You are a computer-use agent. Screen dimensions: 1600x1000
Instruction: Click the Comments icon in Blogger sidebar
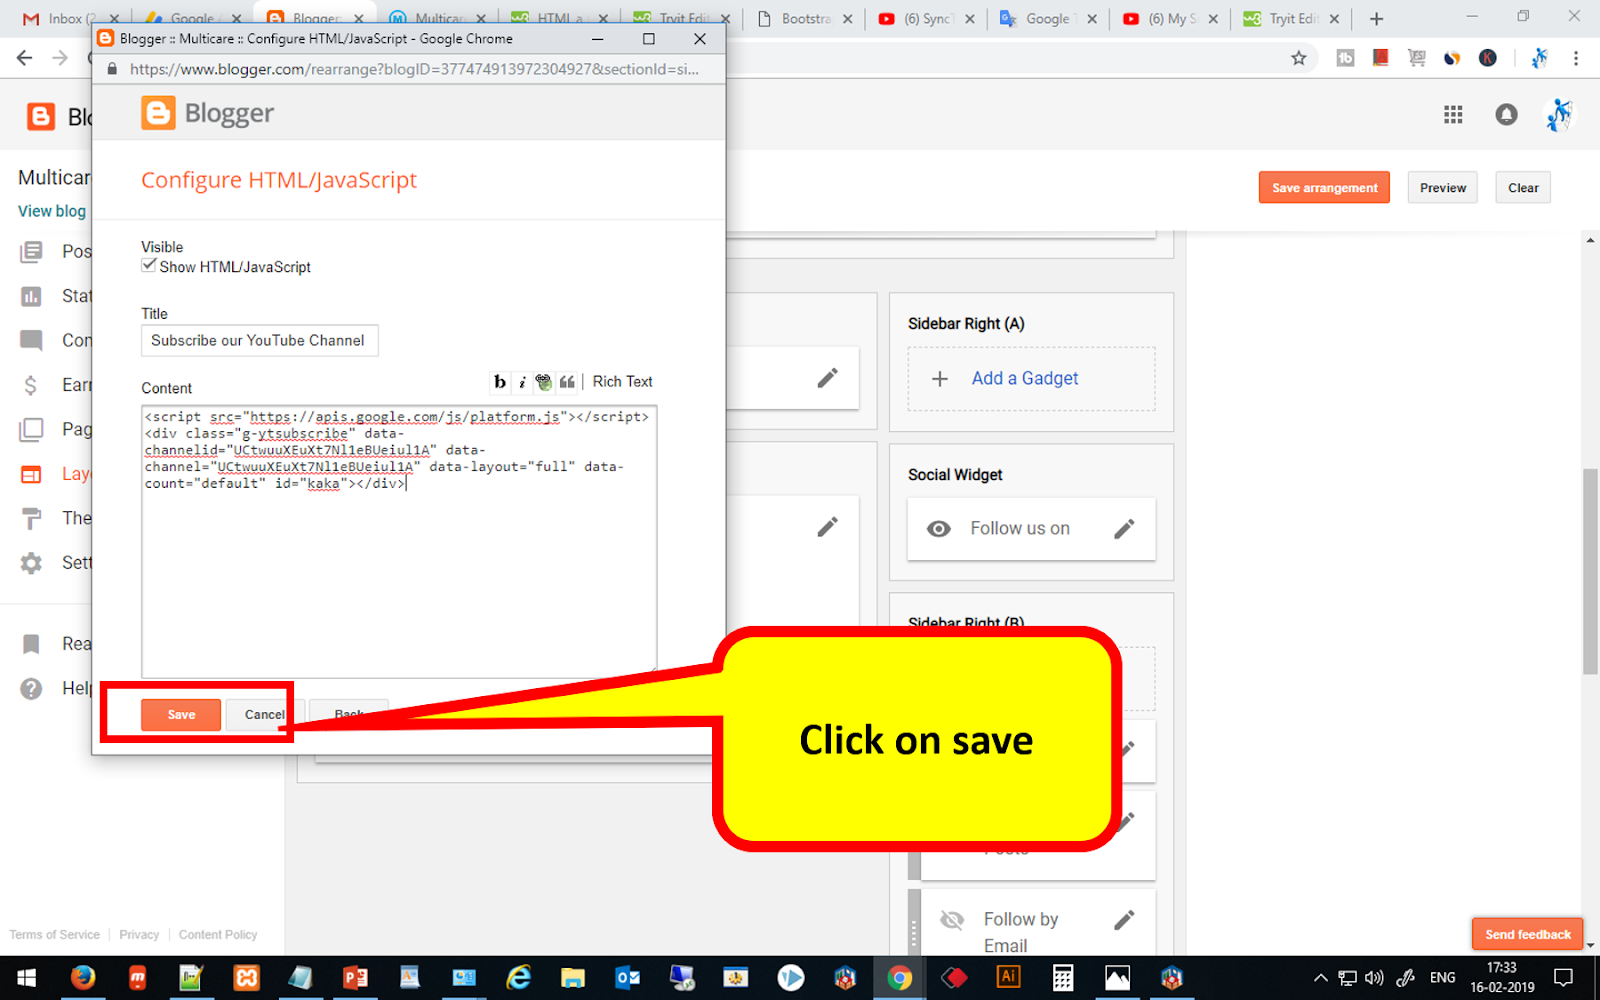click(x=32, y=340)
